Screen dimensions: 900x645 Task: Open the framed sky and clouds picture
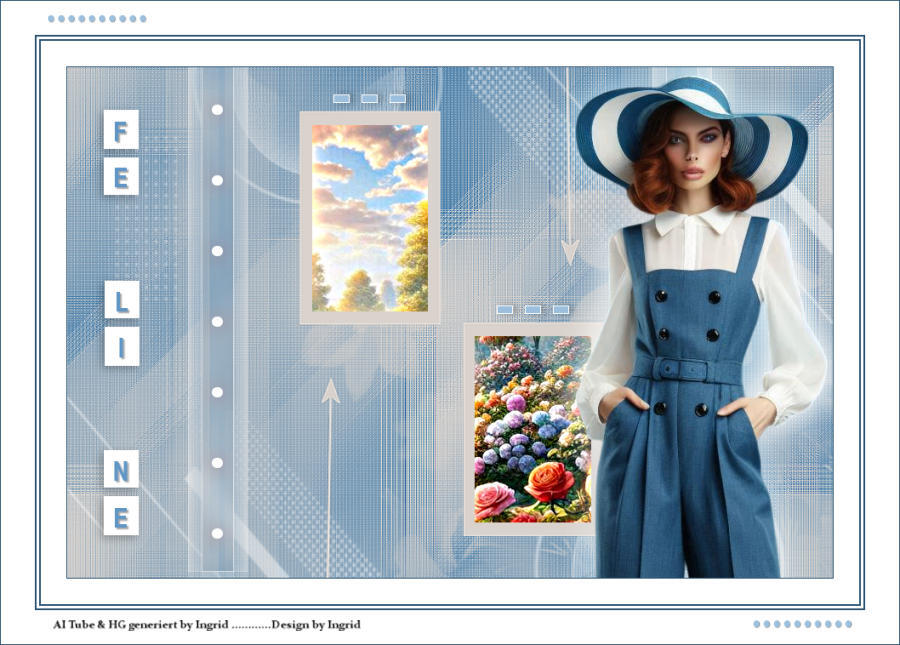(370, 218)
